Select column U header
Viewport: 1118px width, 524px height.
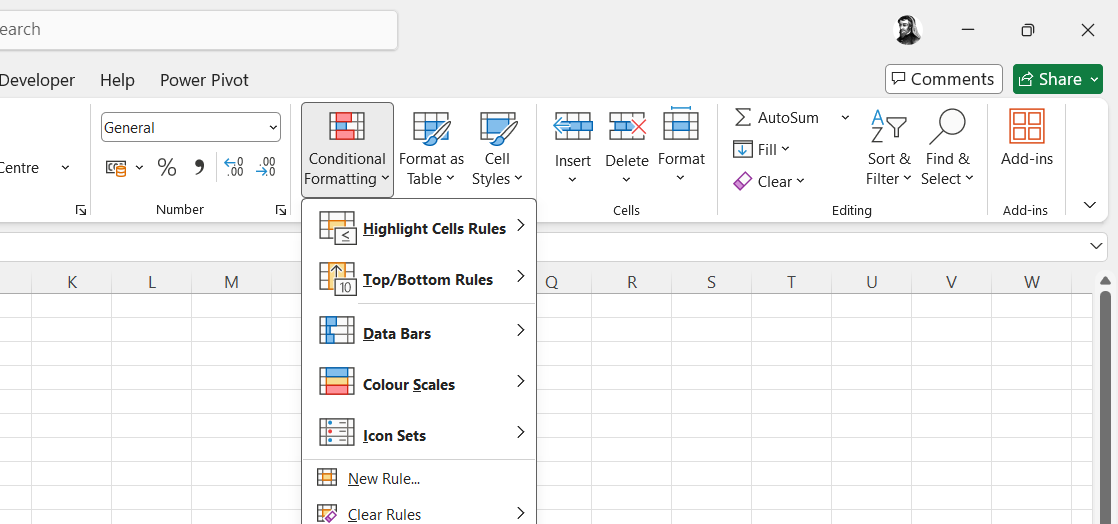(871, 282)
